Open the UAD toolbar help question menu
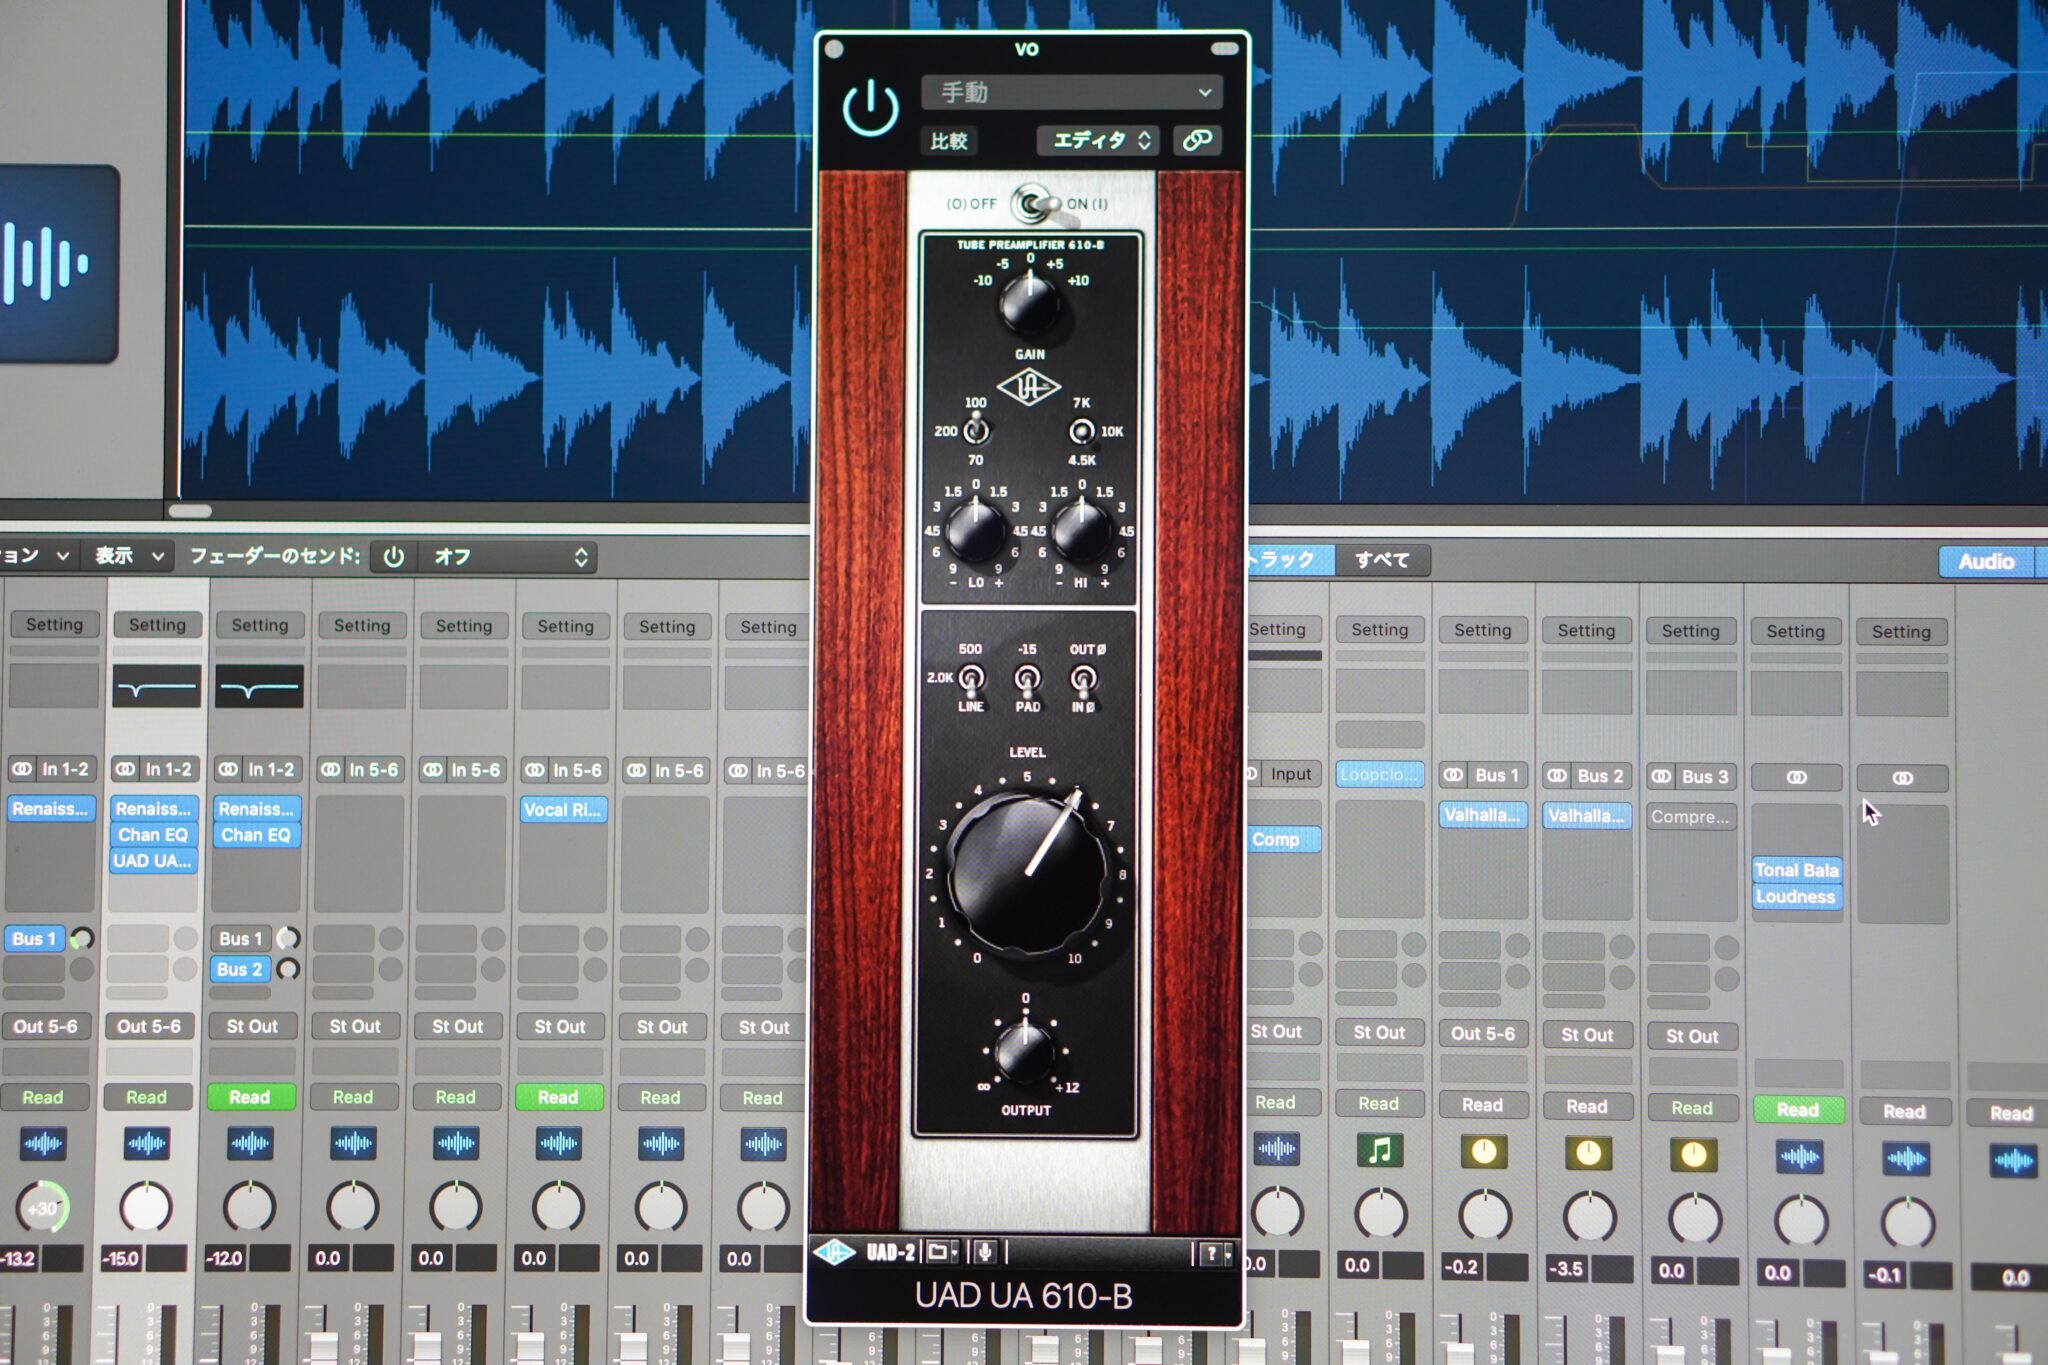Image resolution: width=2048 pixels, height=1365 pixels. (1217, 1253)
